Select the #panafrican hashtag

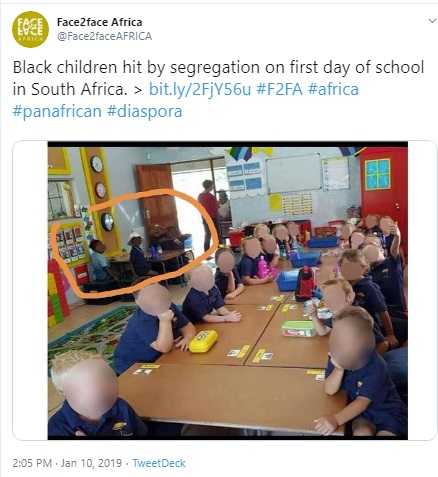57,111
